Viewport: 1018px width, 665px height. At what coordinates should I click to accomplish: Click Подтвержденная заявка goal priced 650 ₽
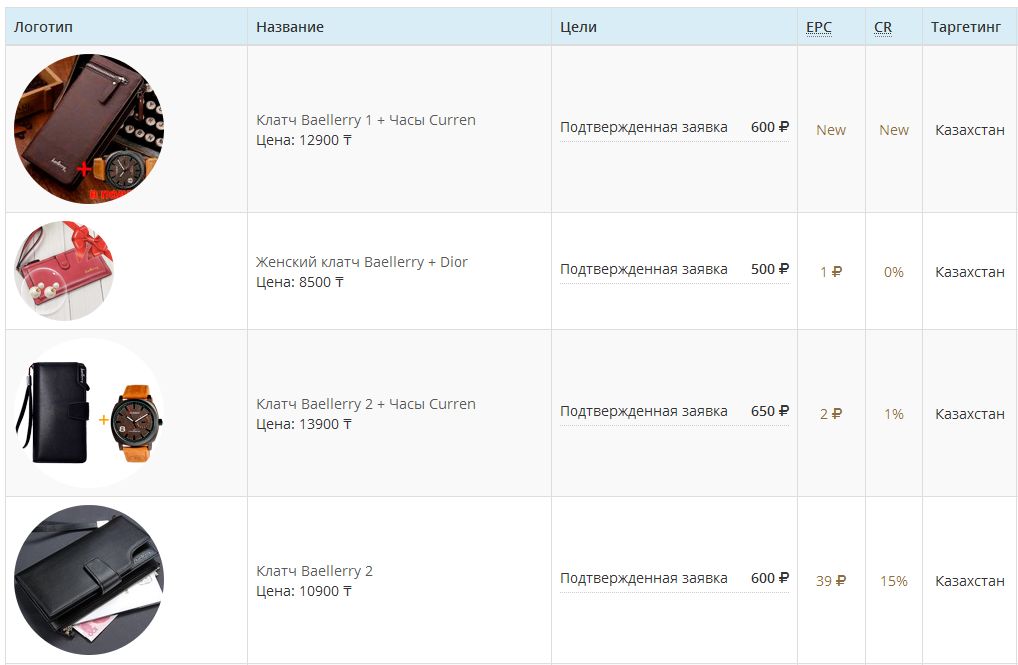[643, 411]
